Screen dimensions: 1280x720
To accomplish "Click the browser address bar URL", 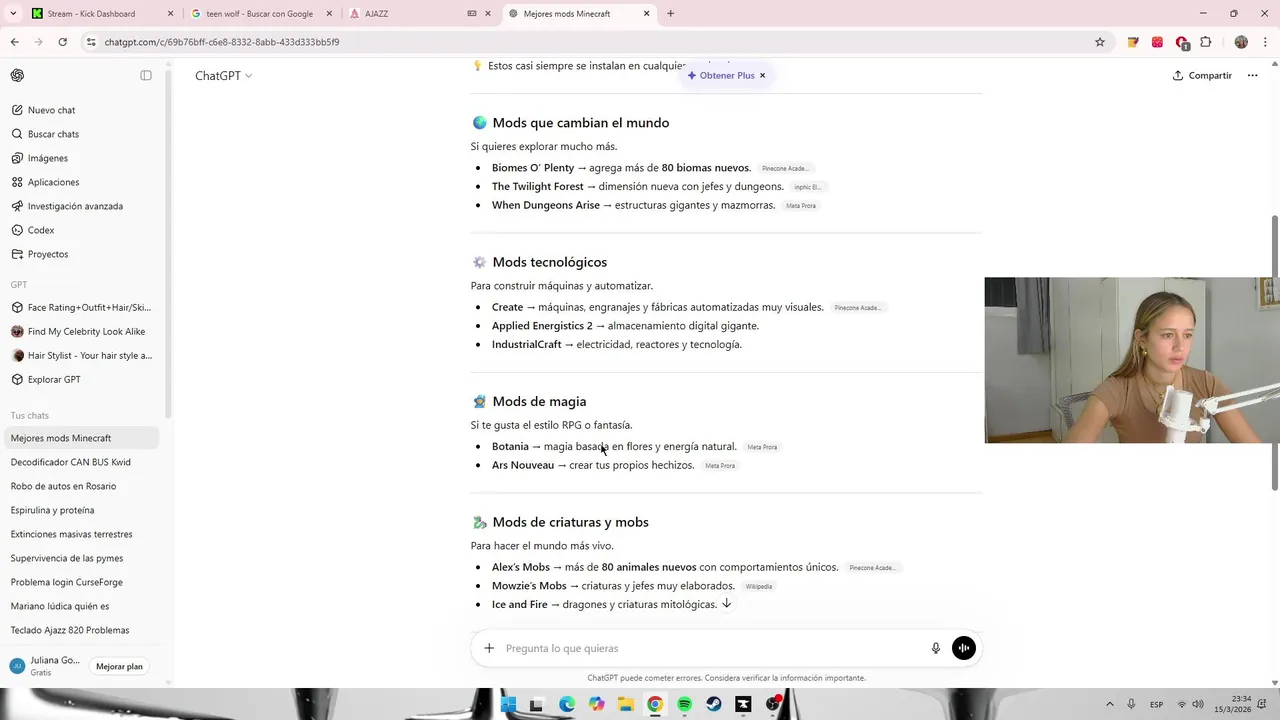I will coord(222,42).
